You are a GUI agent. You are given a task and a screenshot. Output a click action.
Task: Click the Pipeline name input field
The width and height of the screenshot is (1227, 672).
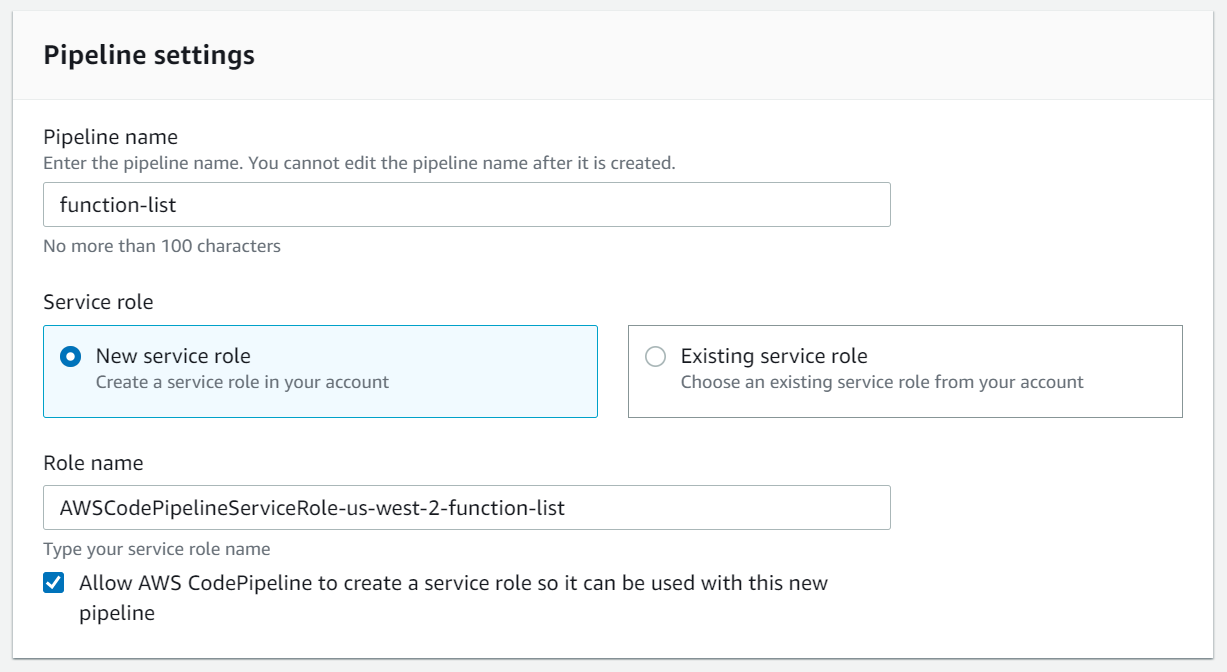click(466, 205)
